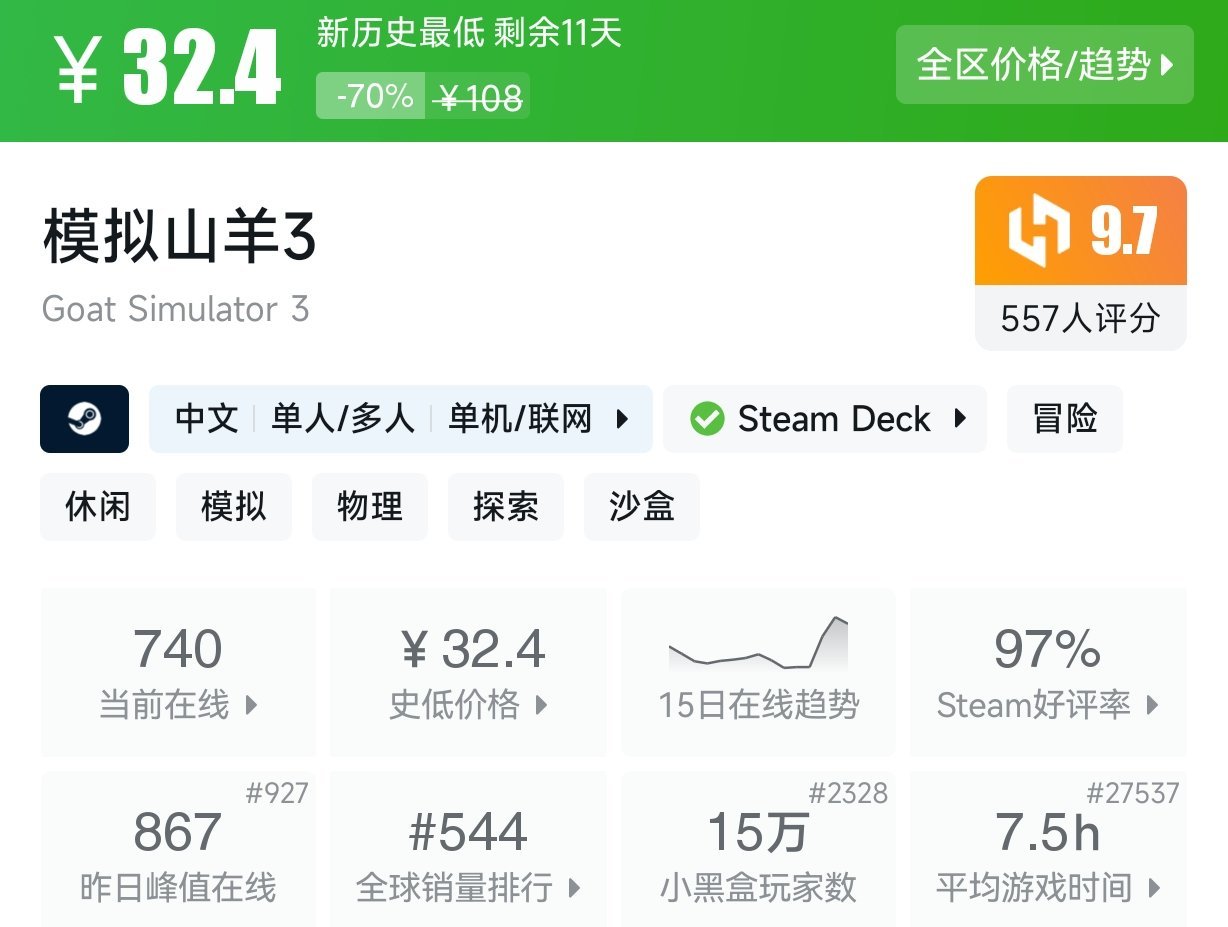Click the -70% discount badge
The height and width of the screenshot is (927, 1228).
point(371,96)
